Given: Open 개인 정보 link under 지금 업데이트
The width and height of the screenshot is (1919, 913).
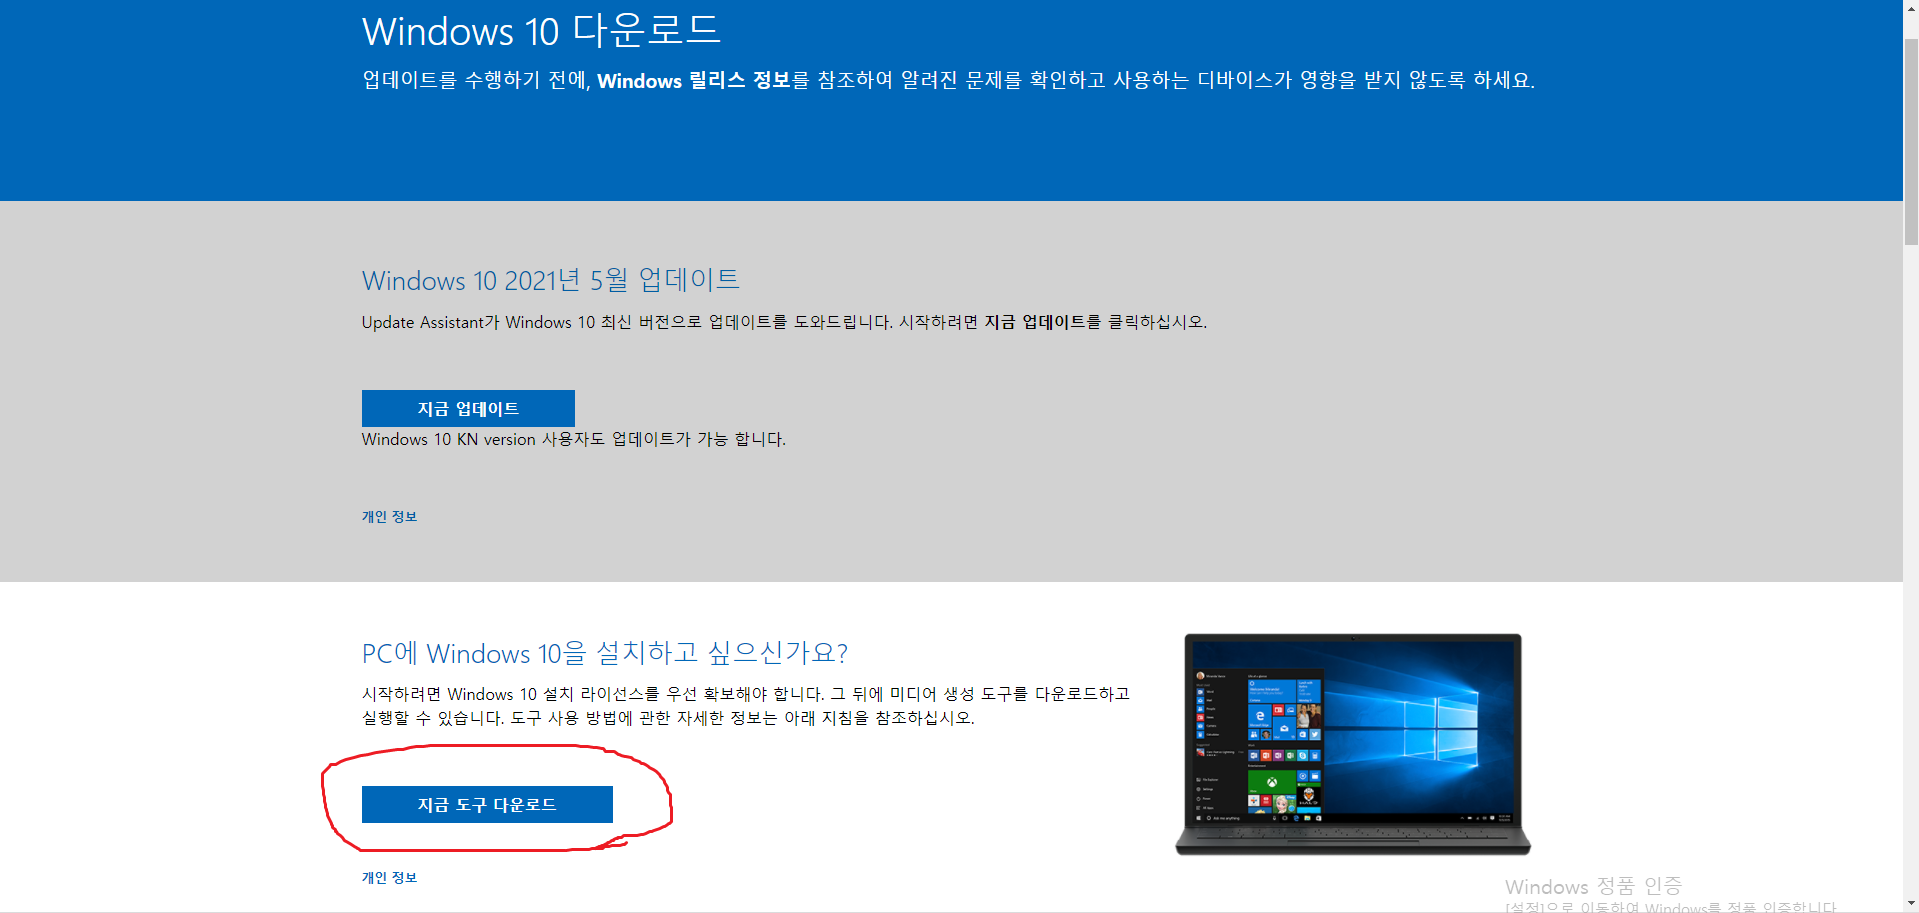Looking at the screenshot, I should 389,517.
